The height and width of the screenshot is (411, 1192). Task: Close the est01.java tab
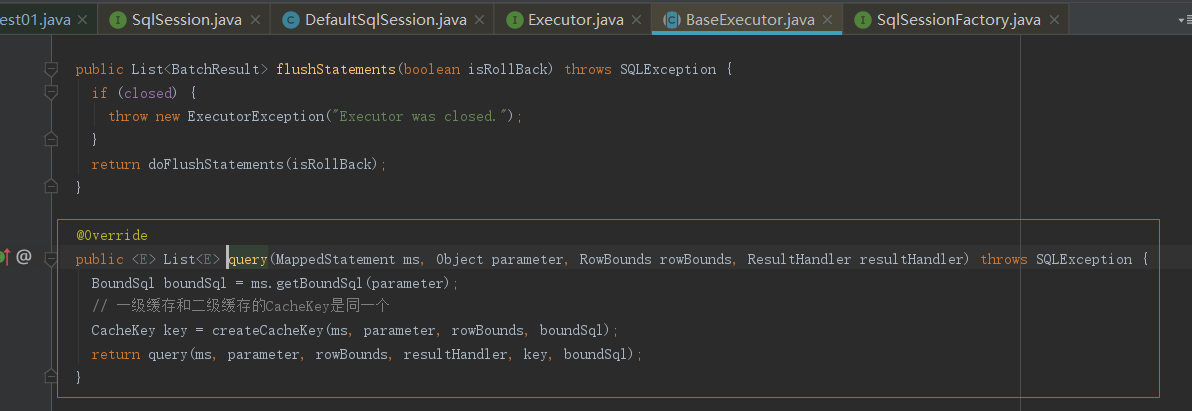[84, 21]
